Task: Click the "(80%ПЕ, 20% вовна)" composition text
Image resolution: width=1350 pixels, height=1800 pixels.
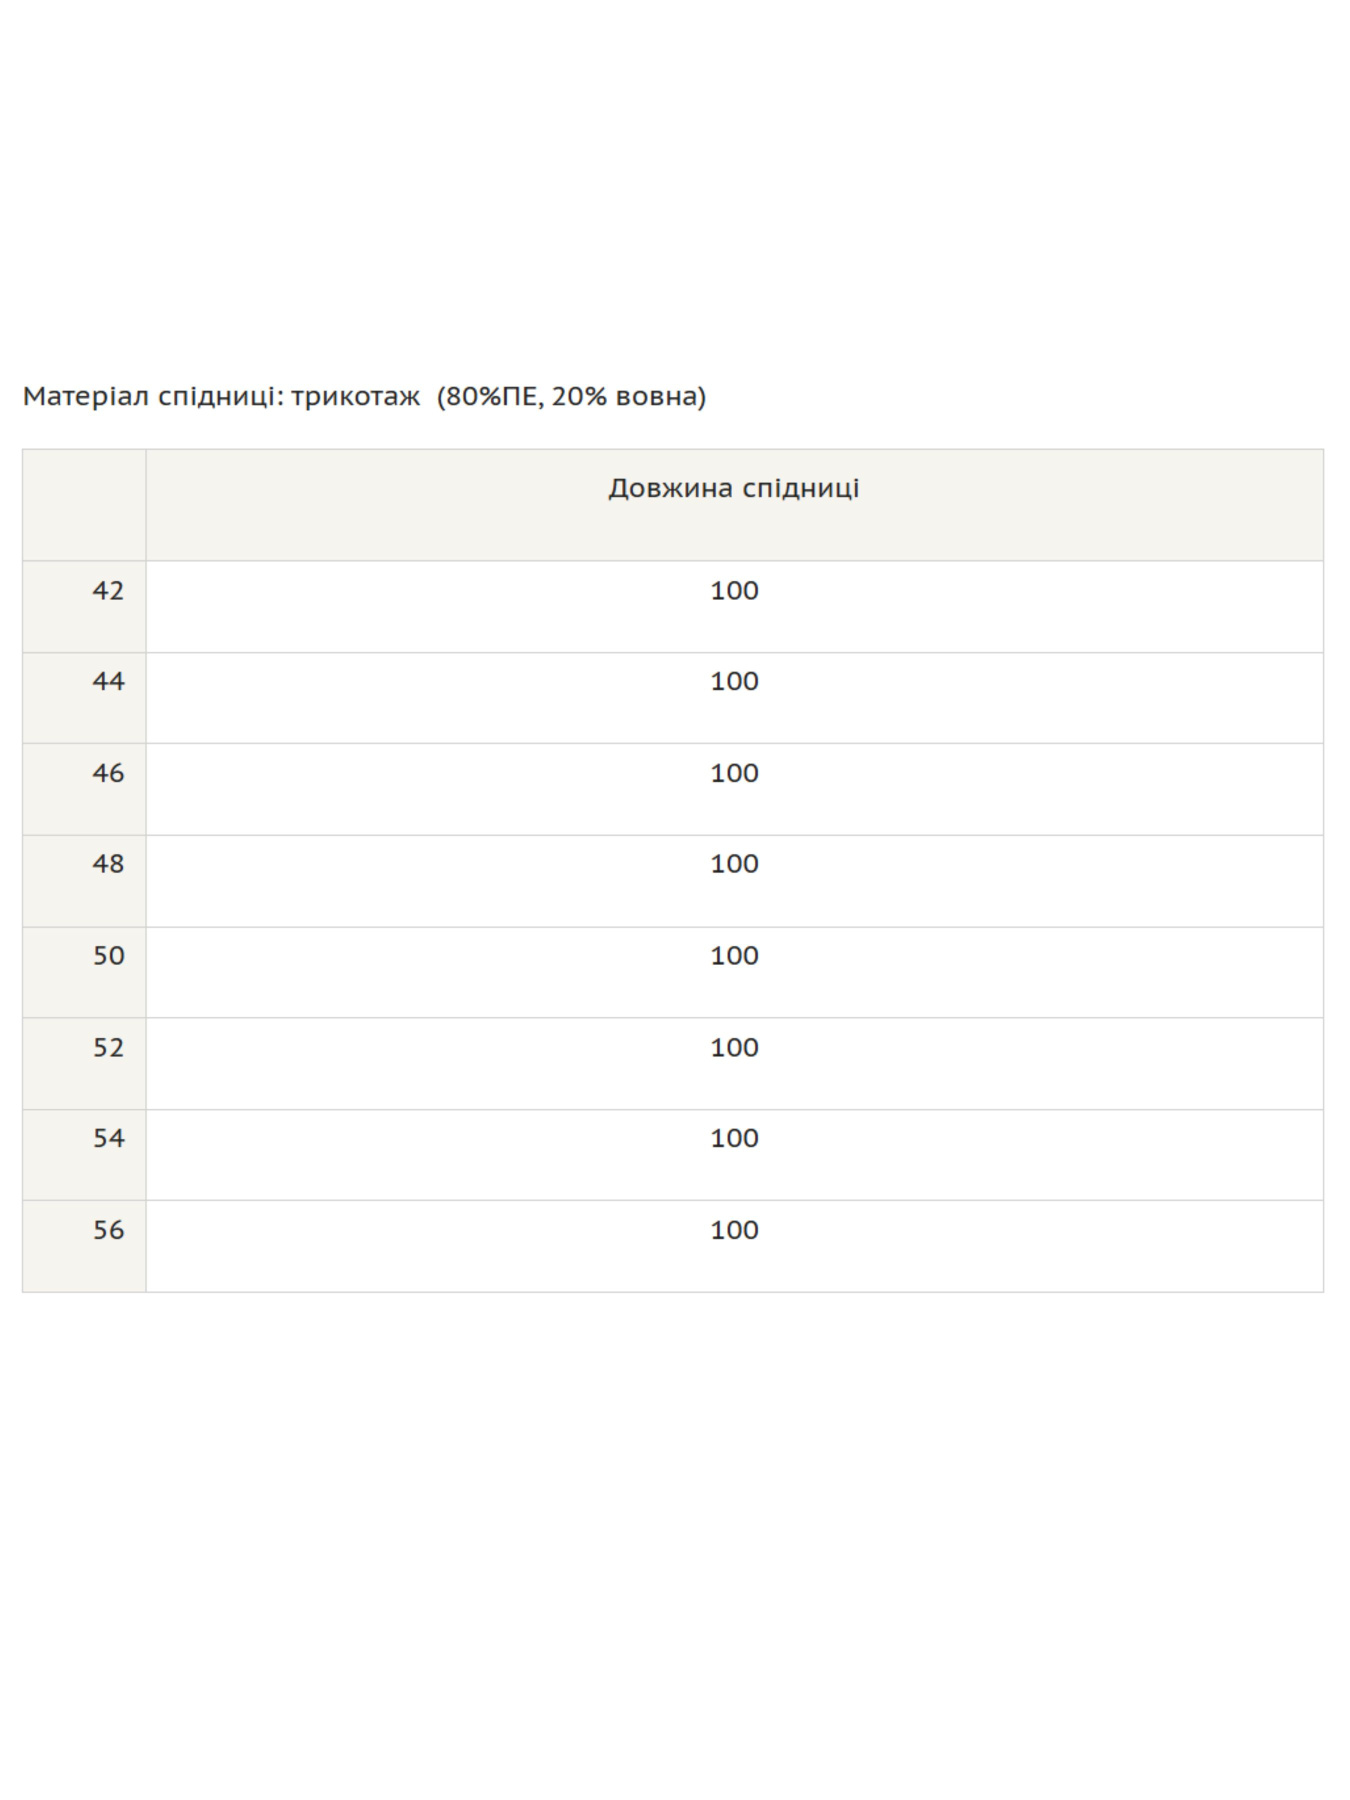Action: (x=571, y=397)
